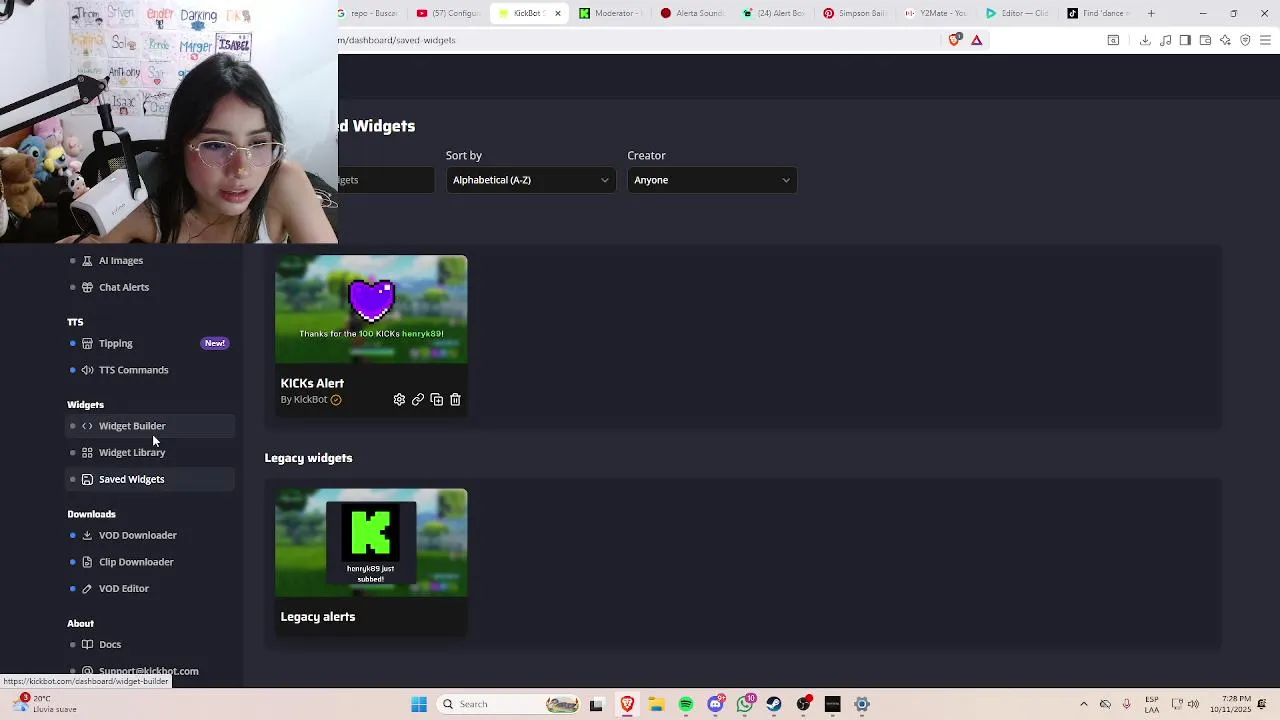Viewport: 1280px width, 720px height.
Task: Switch to the Moderator browser tab
Action: 613,13
